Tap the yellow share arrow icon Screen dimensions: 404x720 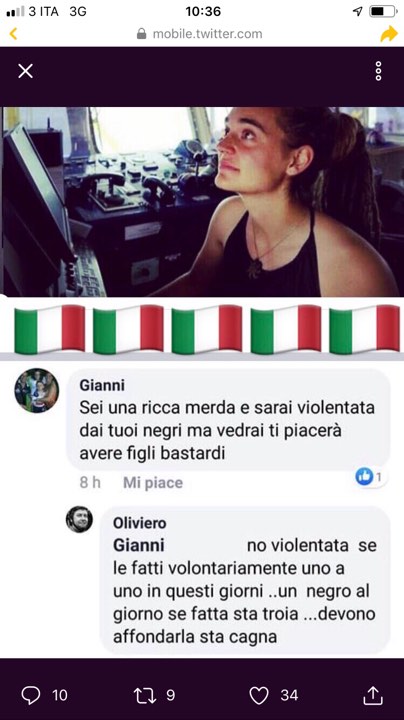point(389,34)
